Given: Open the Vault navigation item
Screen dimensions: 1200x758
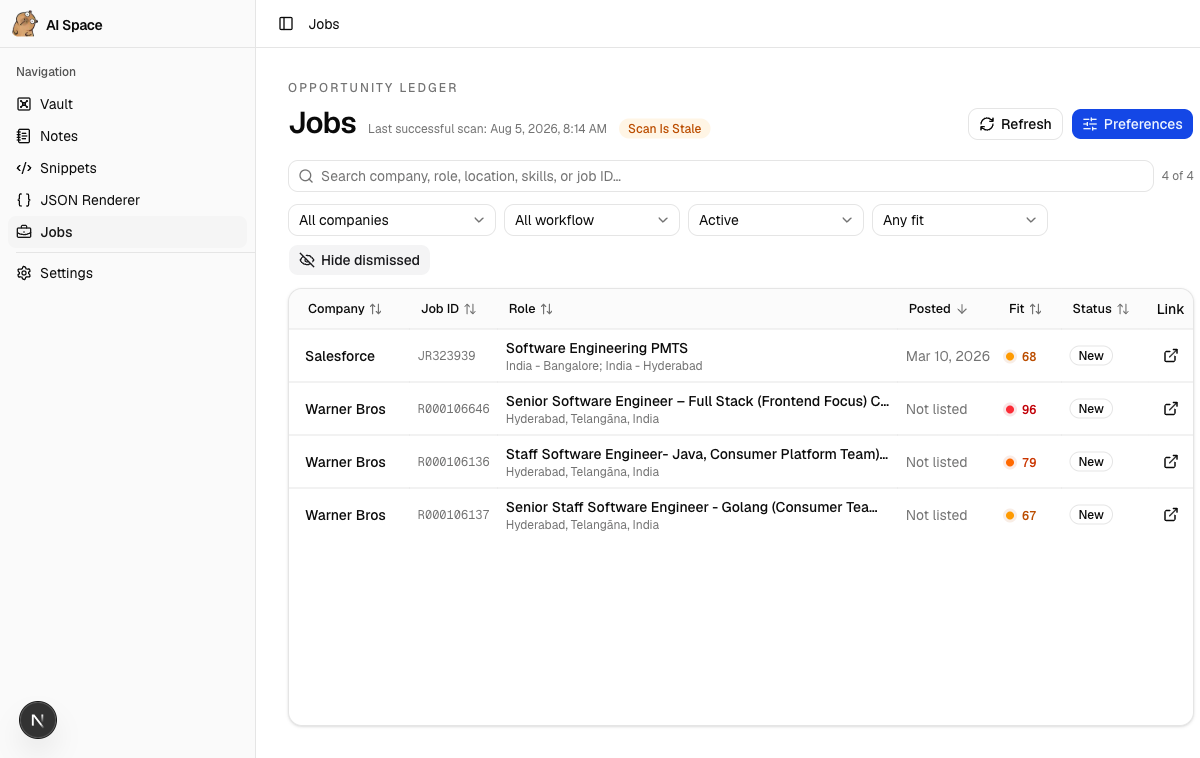Looking at the screenshot, I should [x=127, y=104].
